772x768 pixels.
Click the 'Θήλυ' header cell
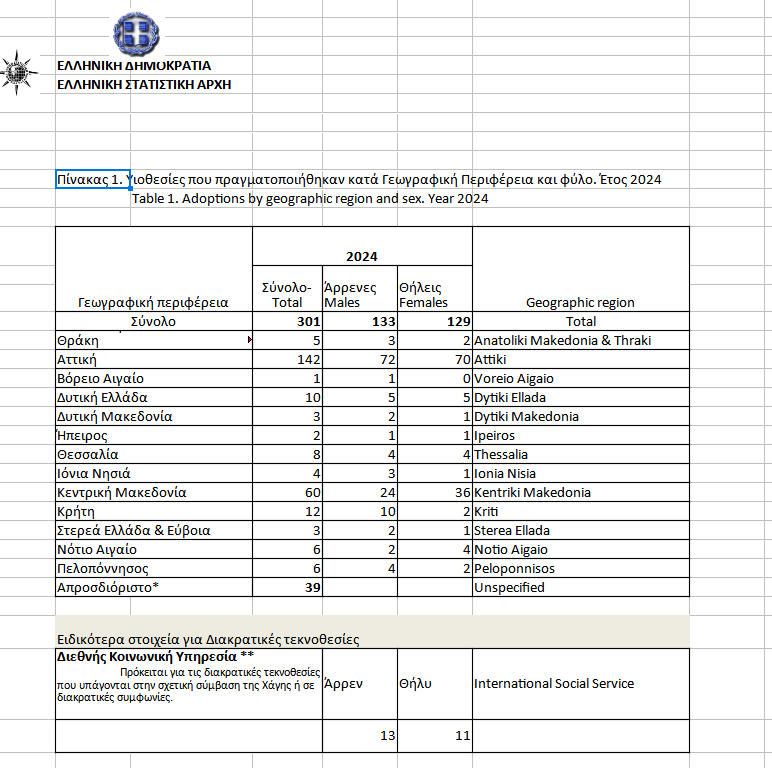pyautogui.click(x=435, y=683)
